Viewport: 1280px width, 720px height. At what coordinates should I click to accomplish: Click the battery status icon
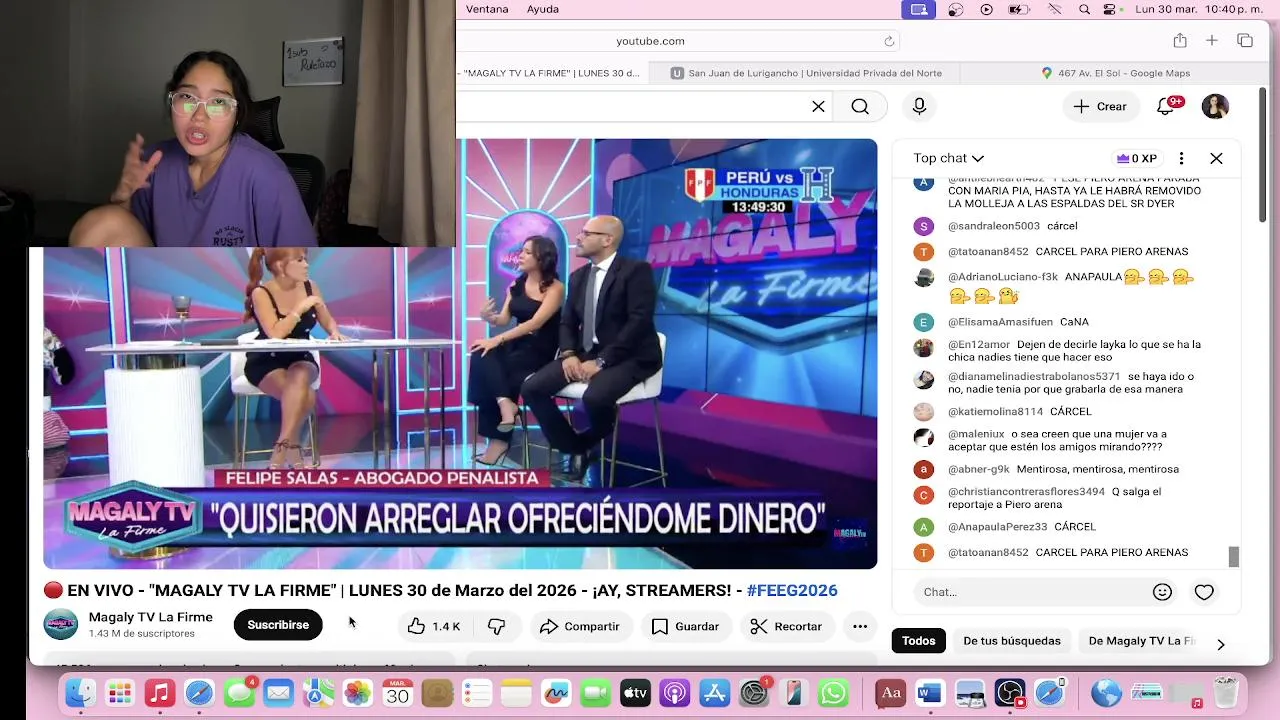1020,9
